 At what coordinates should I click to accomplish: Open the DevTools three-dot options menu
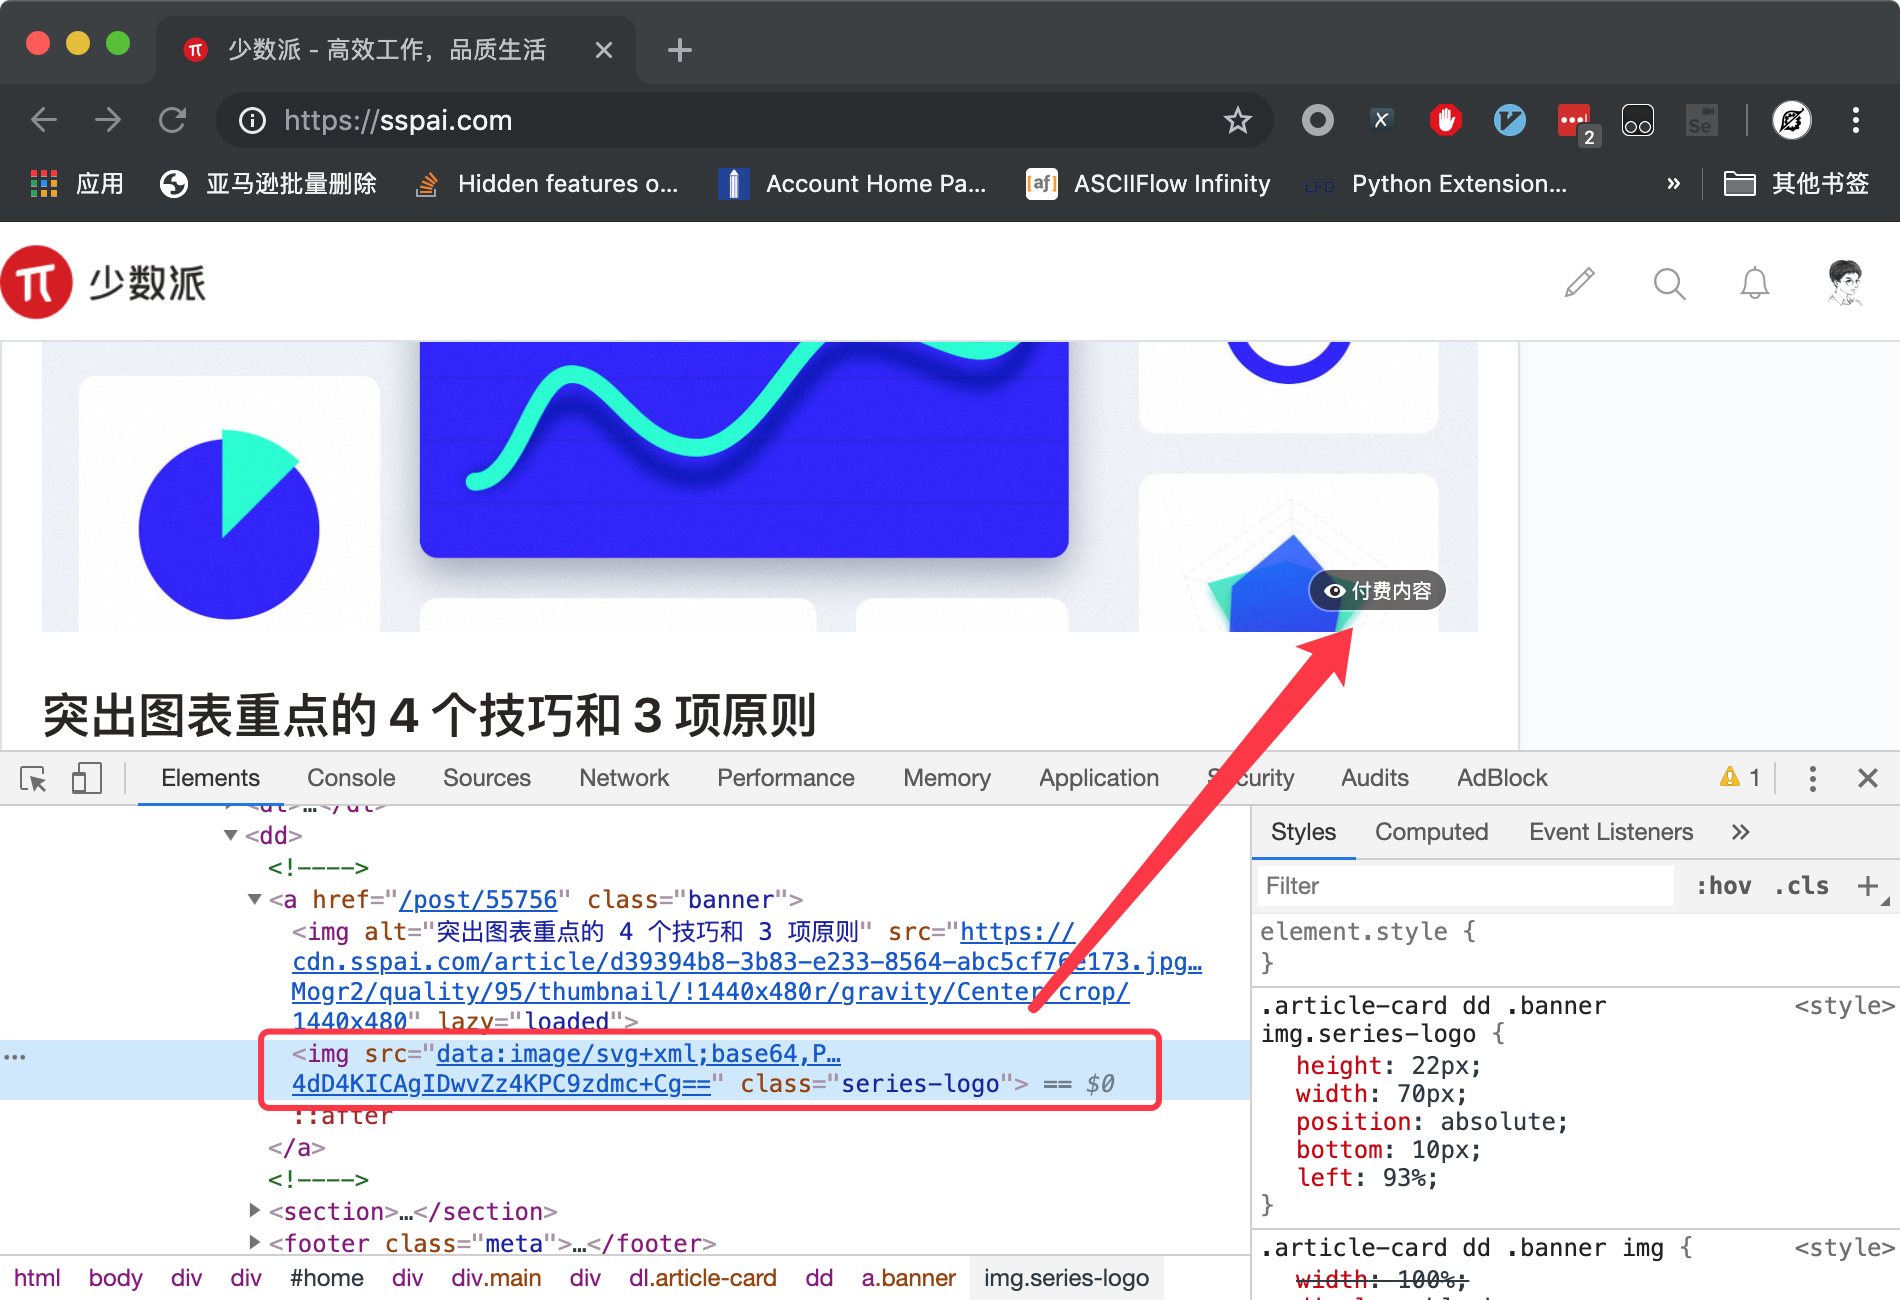pyautogui.click(x=1812, y=779)
